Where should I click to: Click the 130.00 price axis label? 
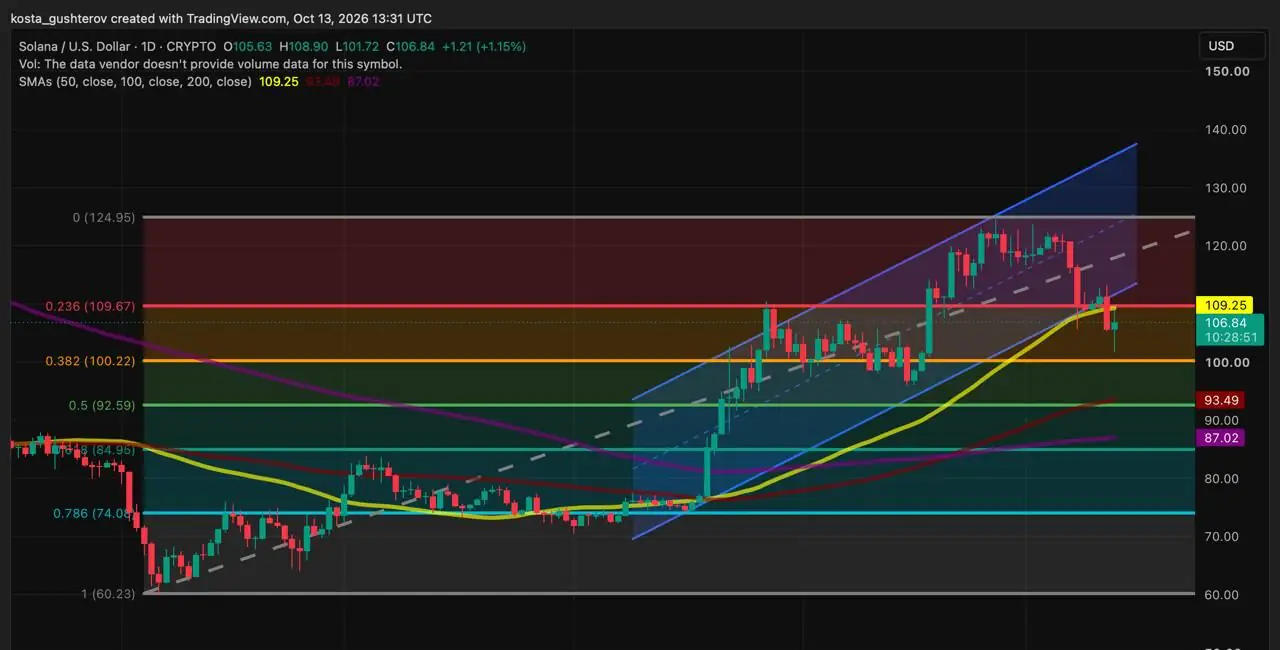pos(1225,187)
